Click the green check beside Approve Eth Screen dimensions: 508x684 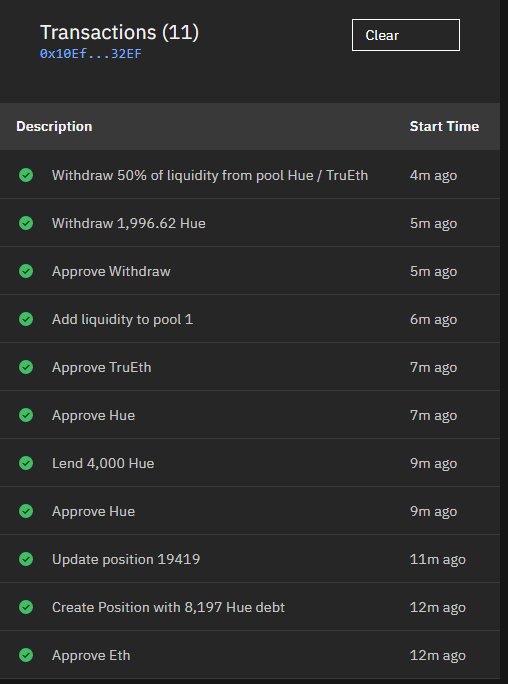click(x=26, y=655)
